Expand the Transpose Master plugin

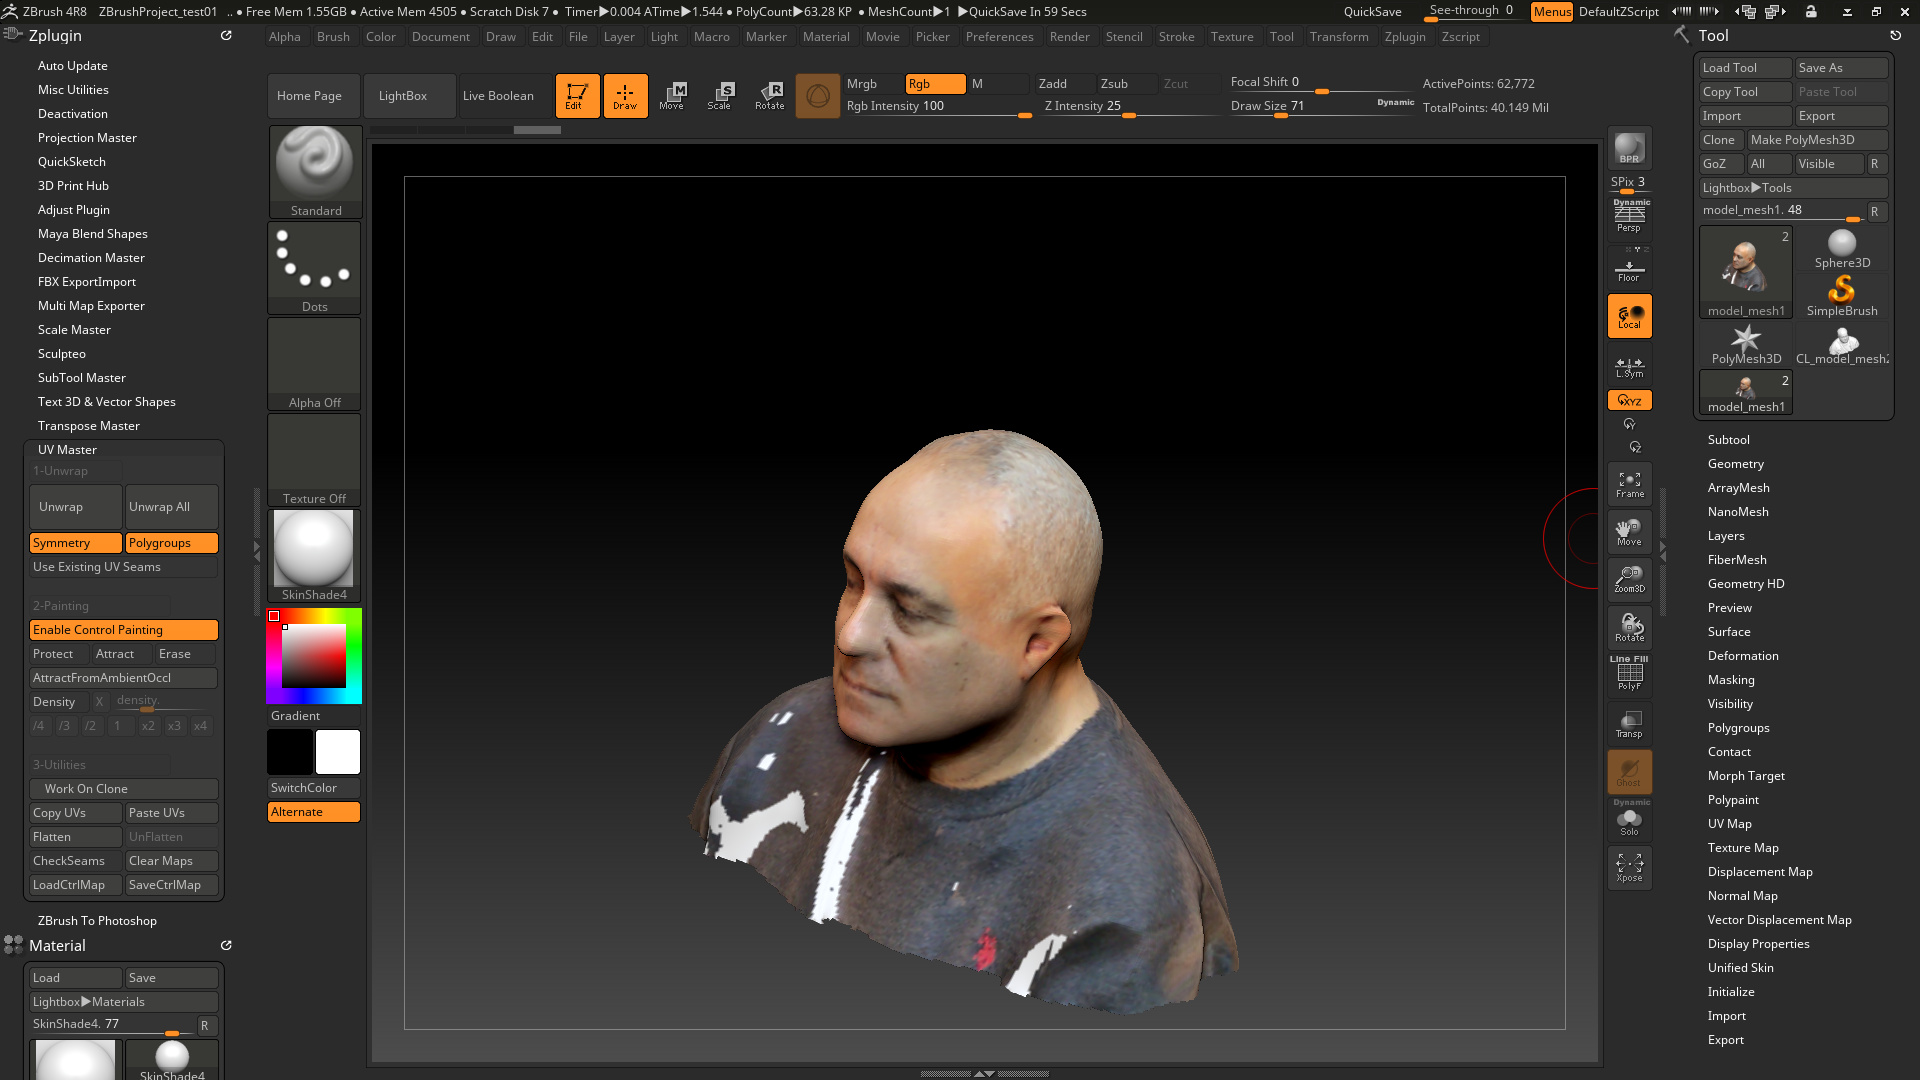[x=88, y=426]
